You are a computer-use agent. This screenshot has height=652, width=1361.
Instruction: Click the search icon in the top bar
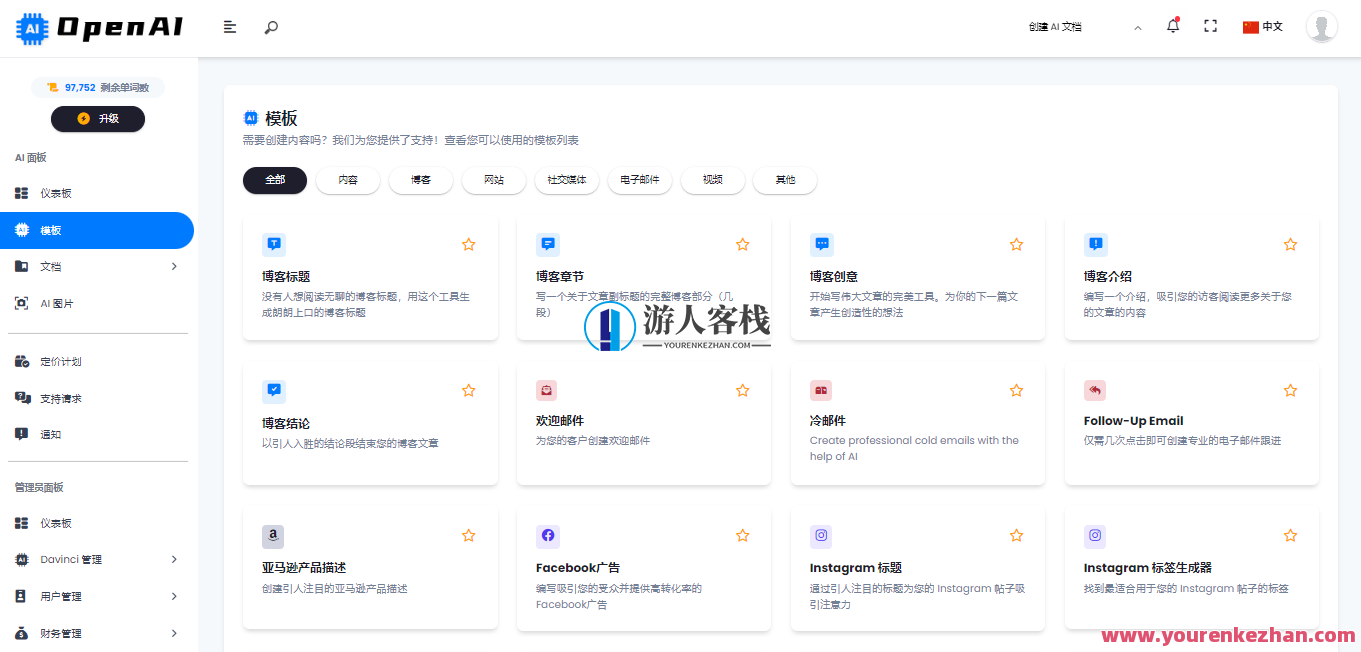(x=270, y=27)
